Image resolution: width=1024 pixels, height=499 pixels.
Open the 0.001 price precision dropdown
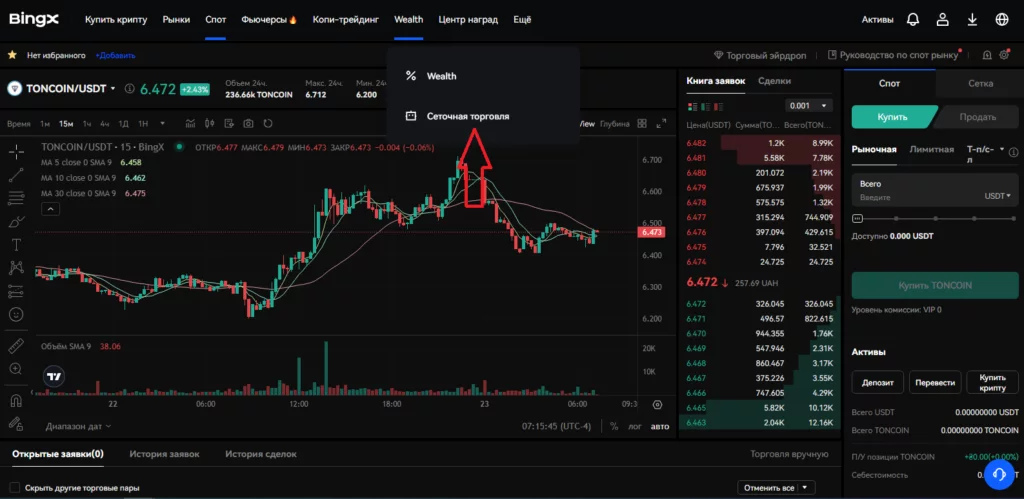(808, 105)
